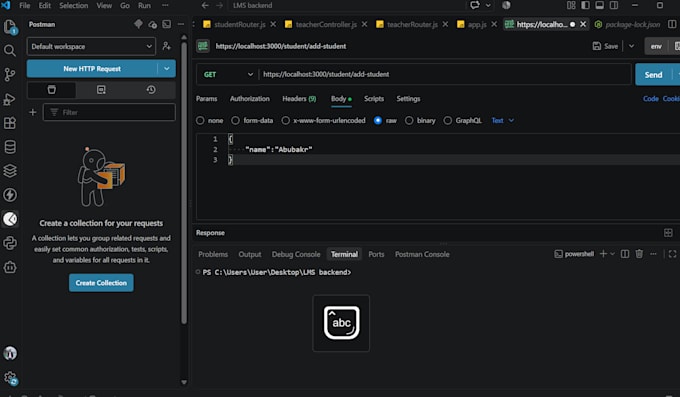680x397 pixels.
Task: Open the GET method dropdown
Action: click(227, 74)
